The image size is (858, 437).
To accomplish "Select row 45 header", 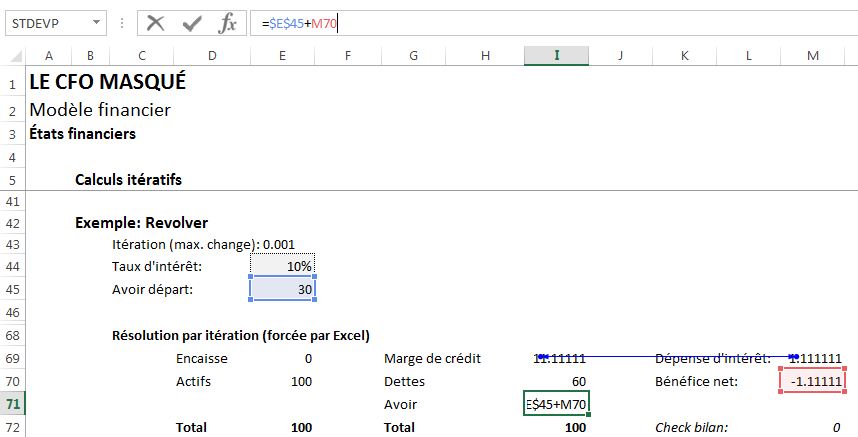I will (x=13, y=289).
